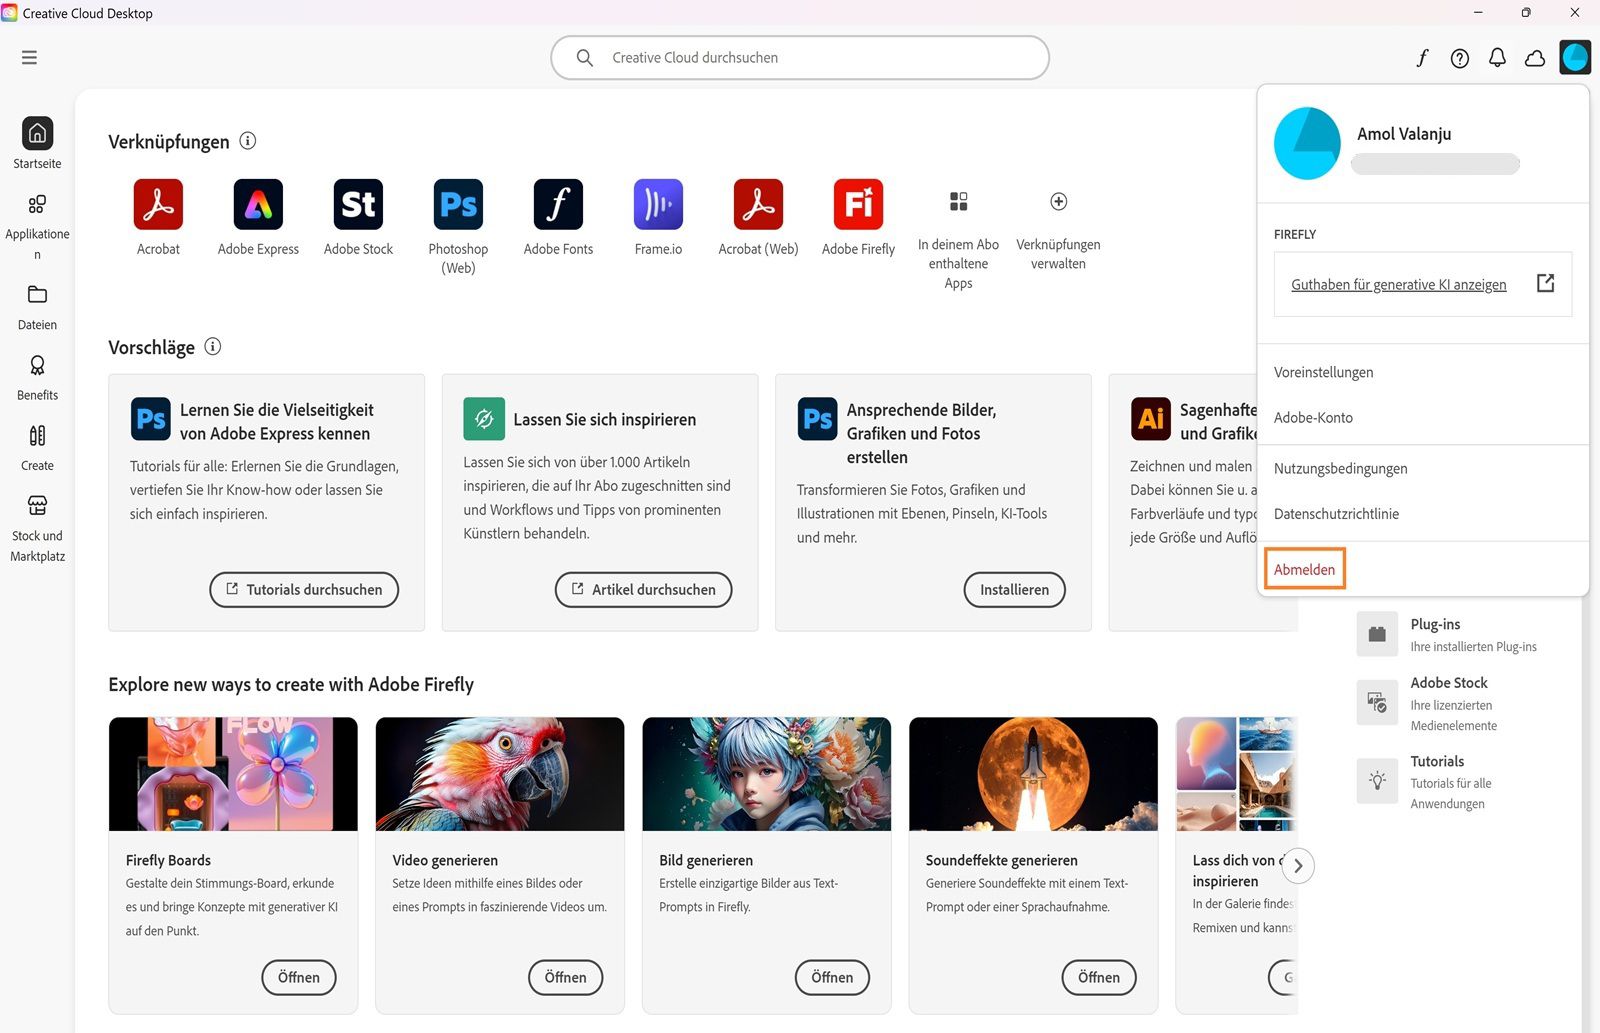
Task: Open Adobe Stock shortcut
Action: tap(358, 204)
